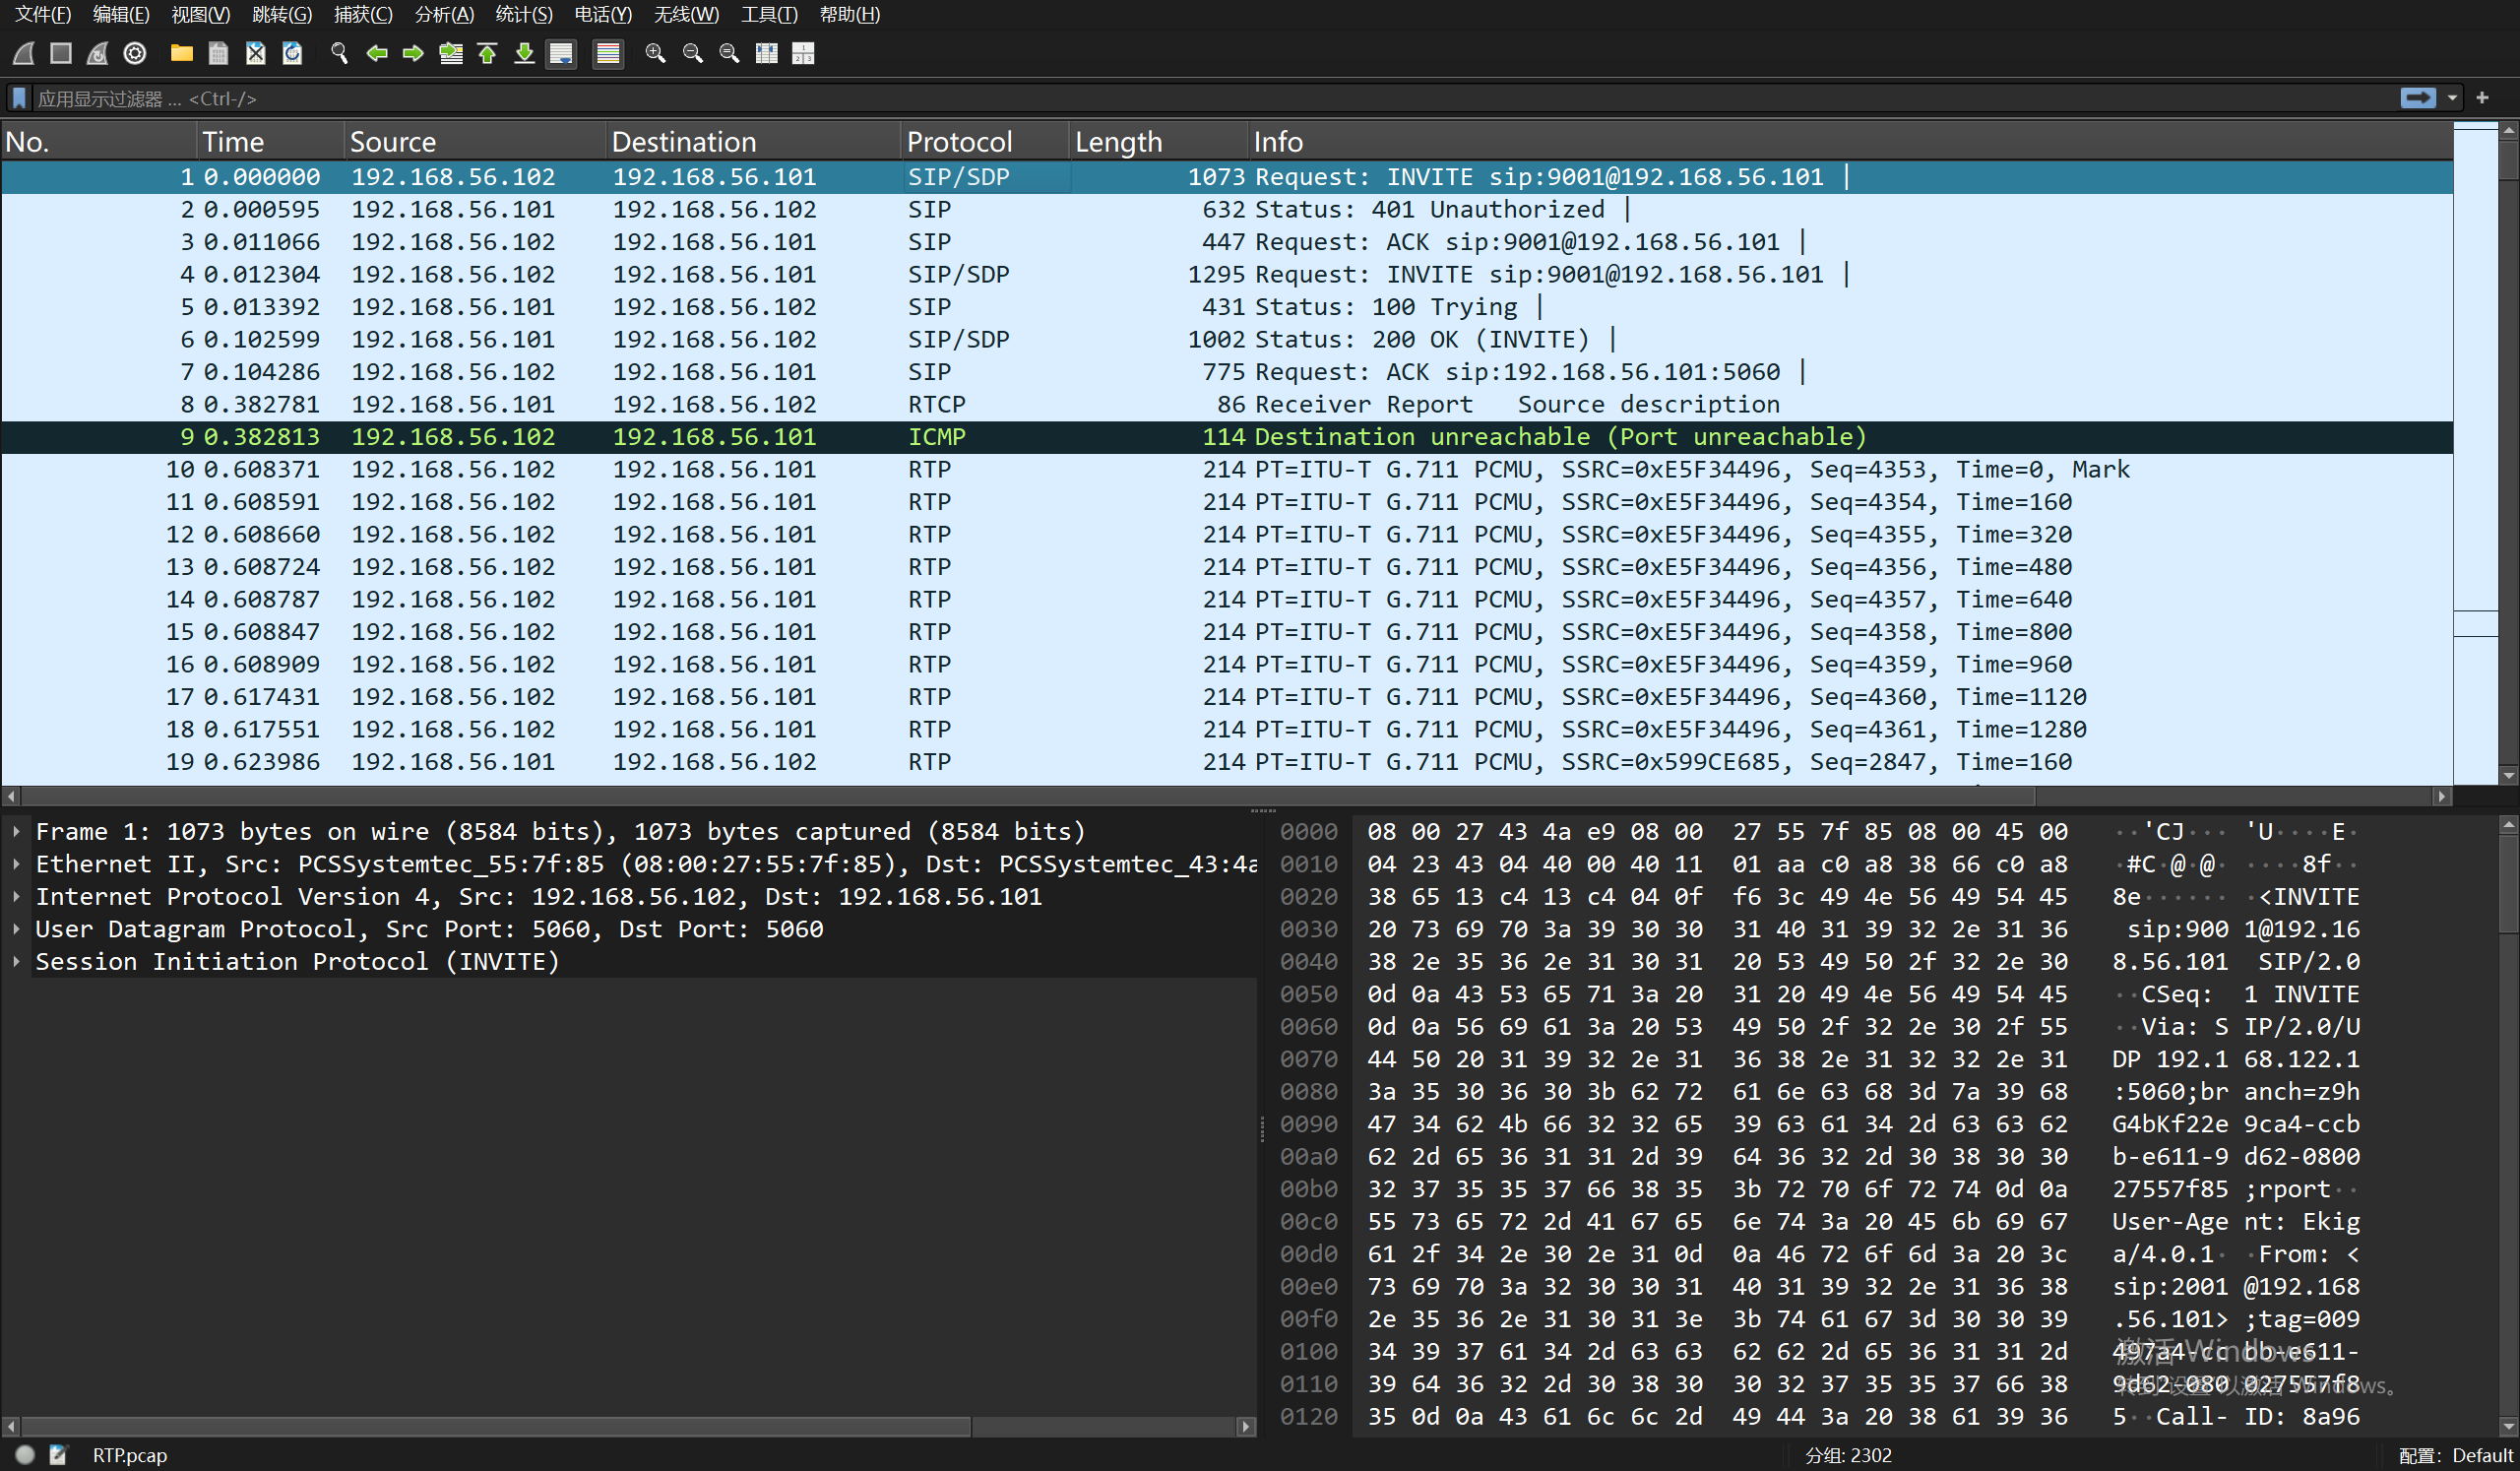Click the start capture shark fin icon
Viewport: 2520px width, 1471px height.
click(24, 53)
